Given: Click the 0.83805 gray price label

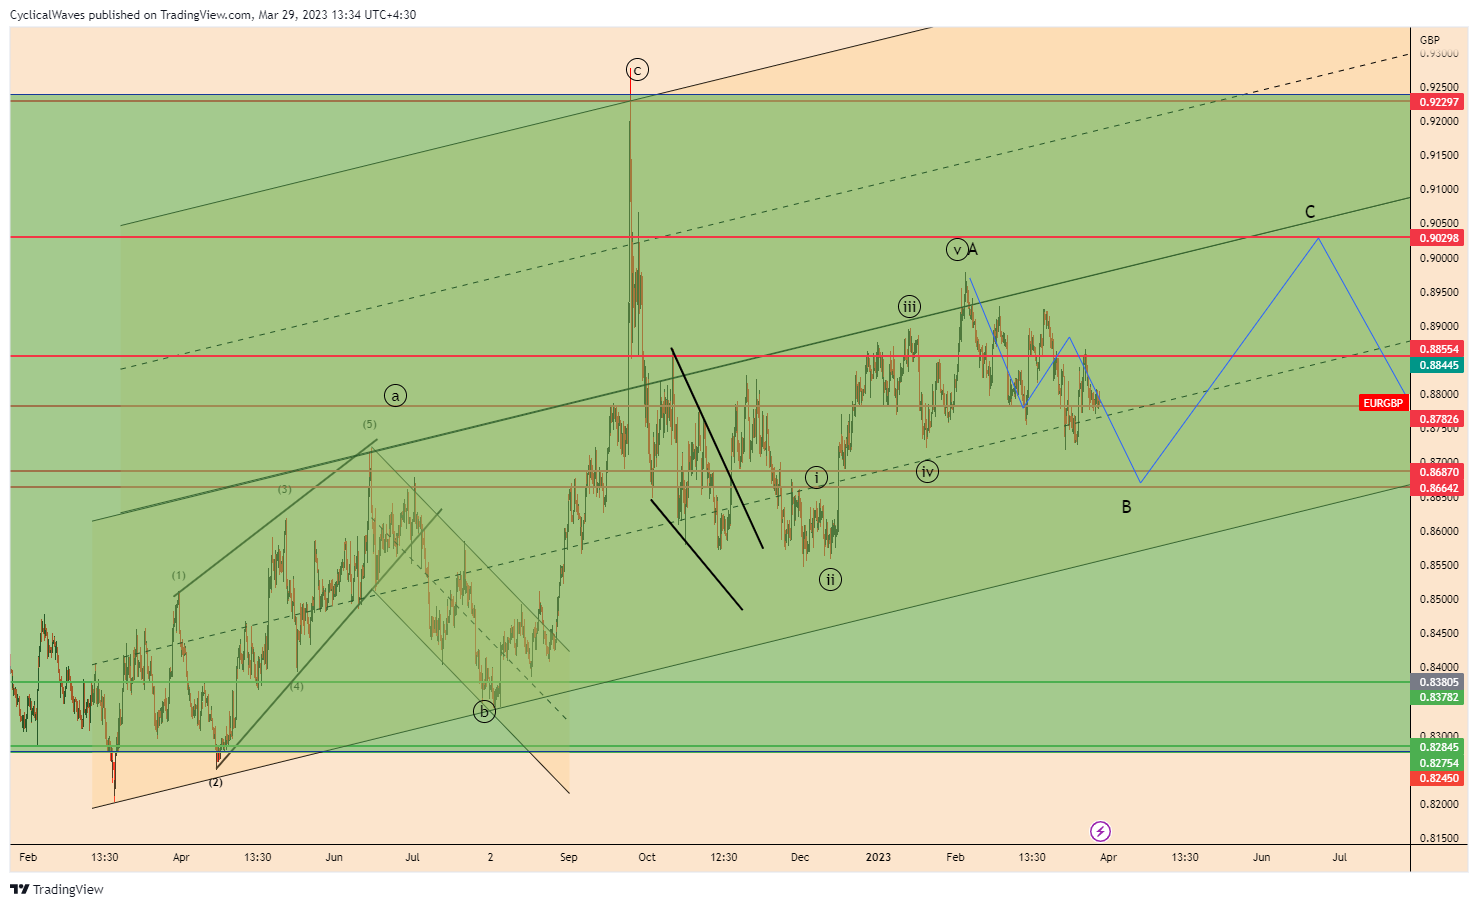Looking at the screenshot, I should [x=1439, y=682].
